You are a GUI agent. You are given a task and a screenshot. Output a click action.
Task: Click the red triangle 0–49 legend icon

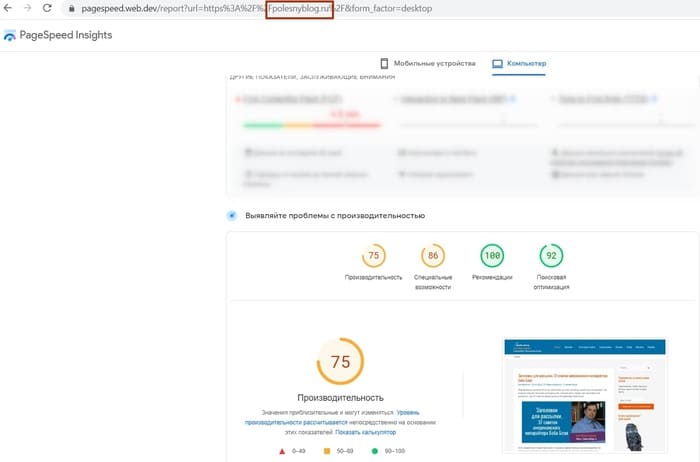click(282, 451)
